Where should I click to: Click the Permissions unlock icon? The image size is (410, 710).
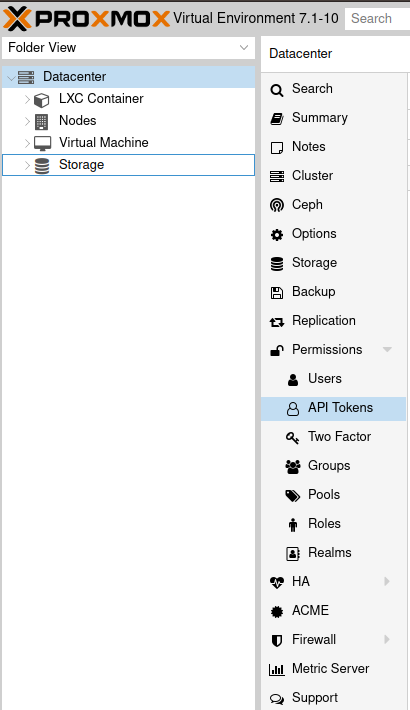tap(277, 350)
